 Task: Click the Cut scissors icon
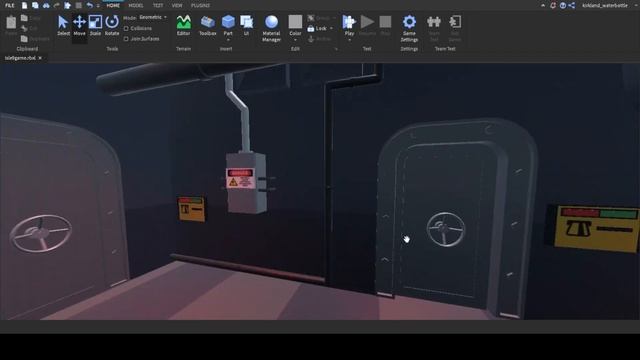[x=24, y=28]
